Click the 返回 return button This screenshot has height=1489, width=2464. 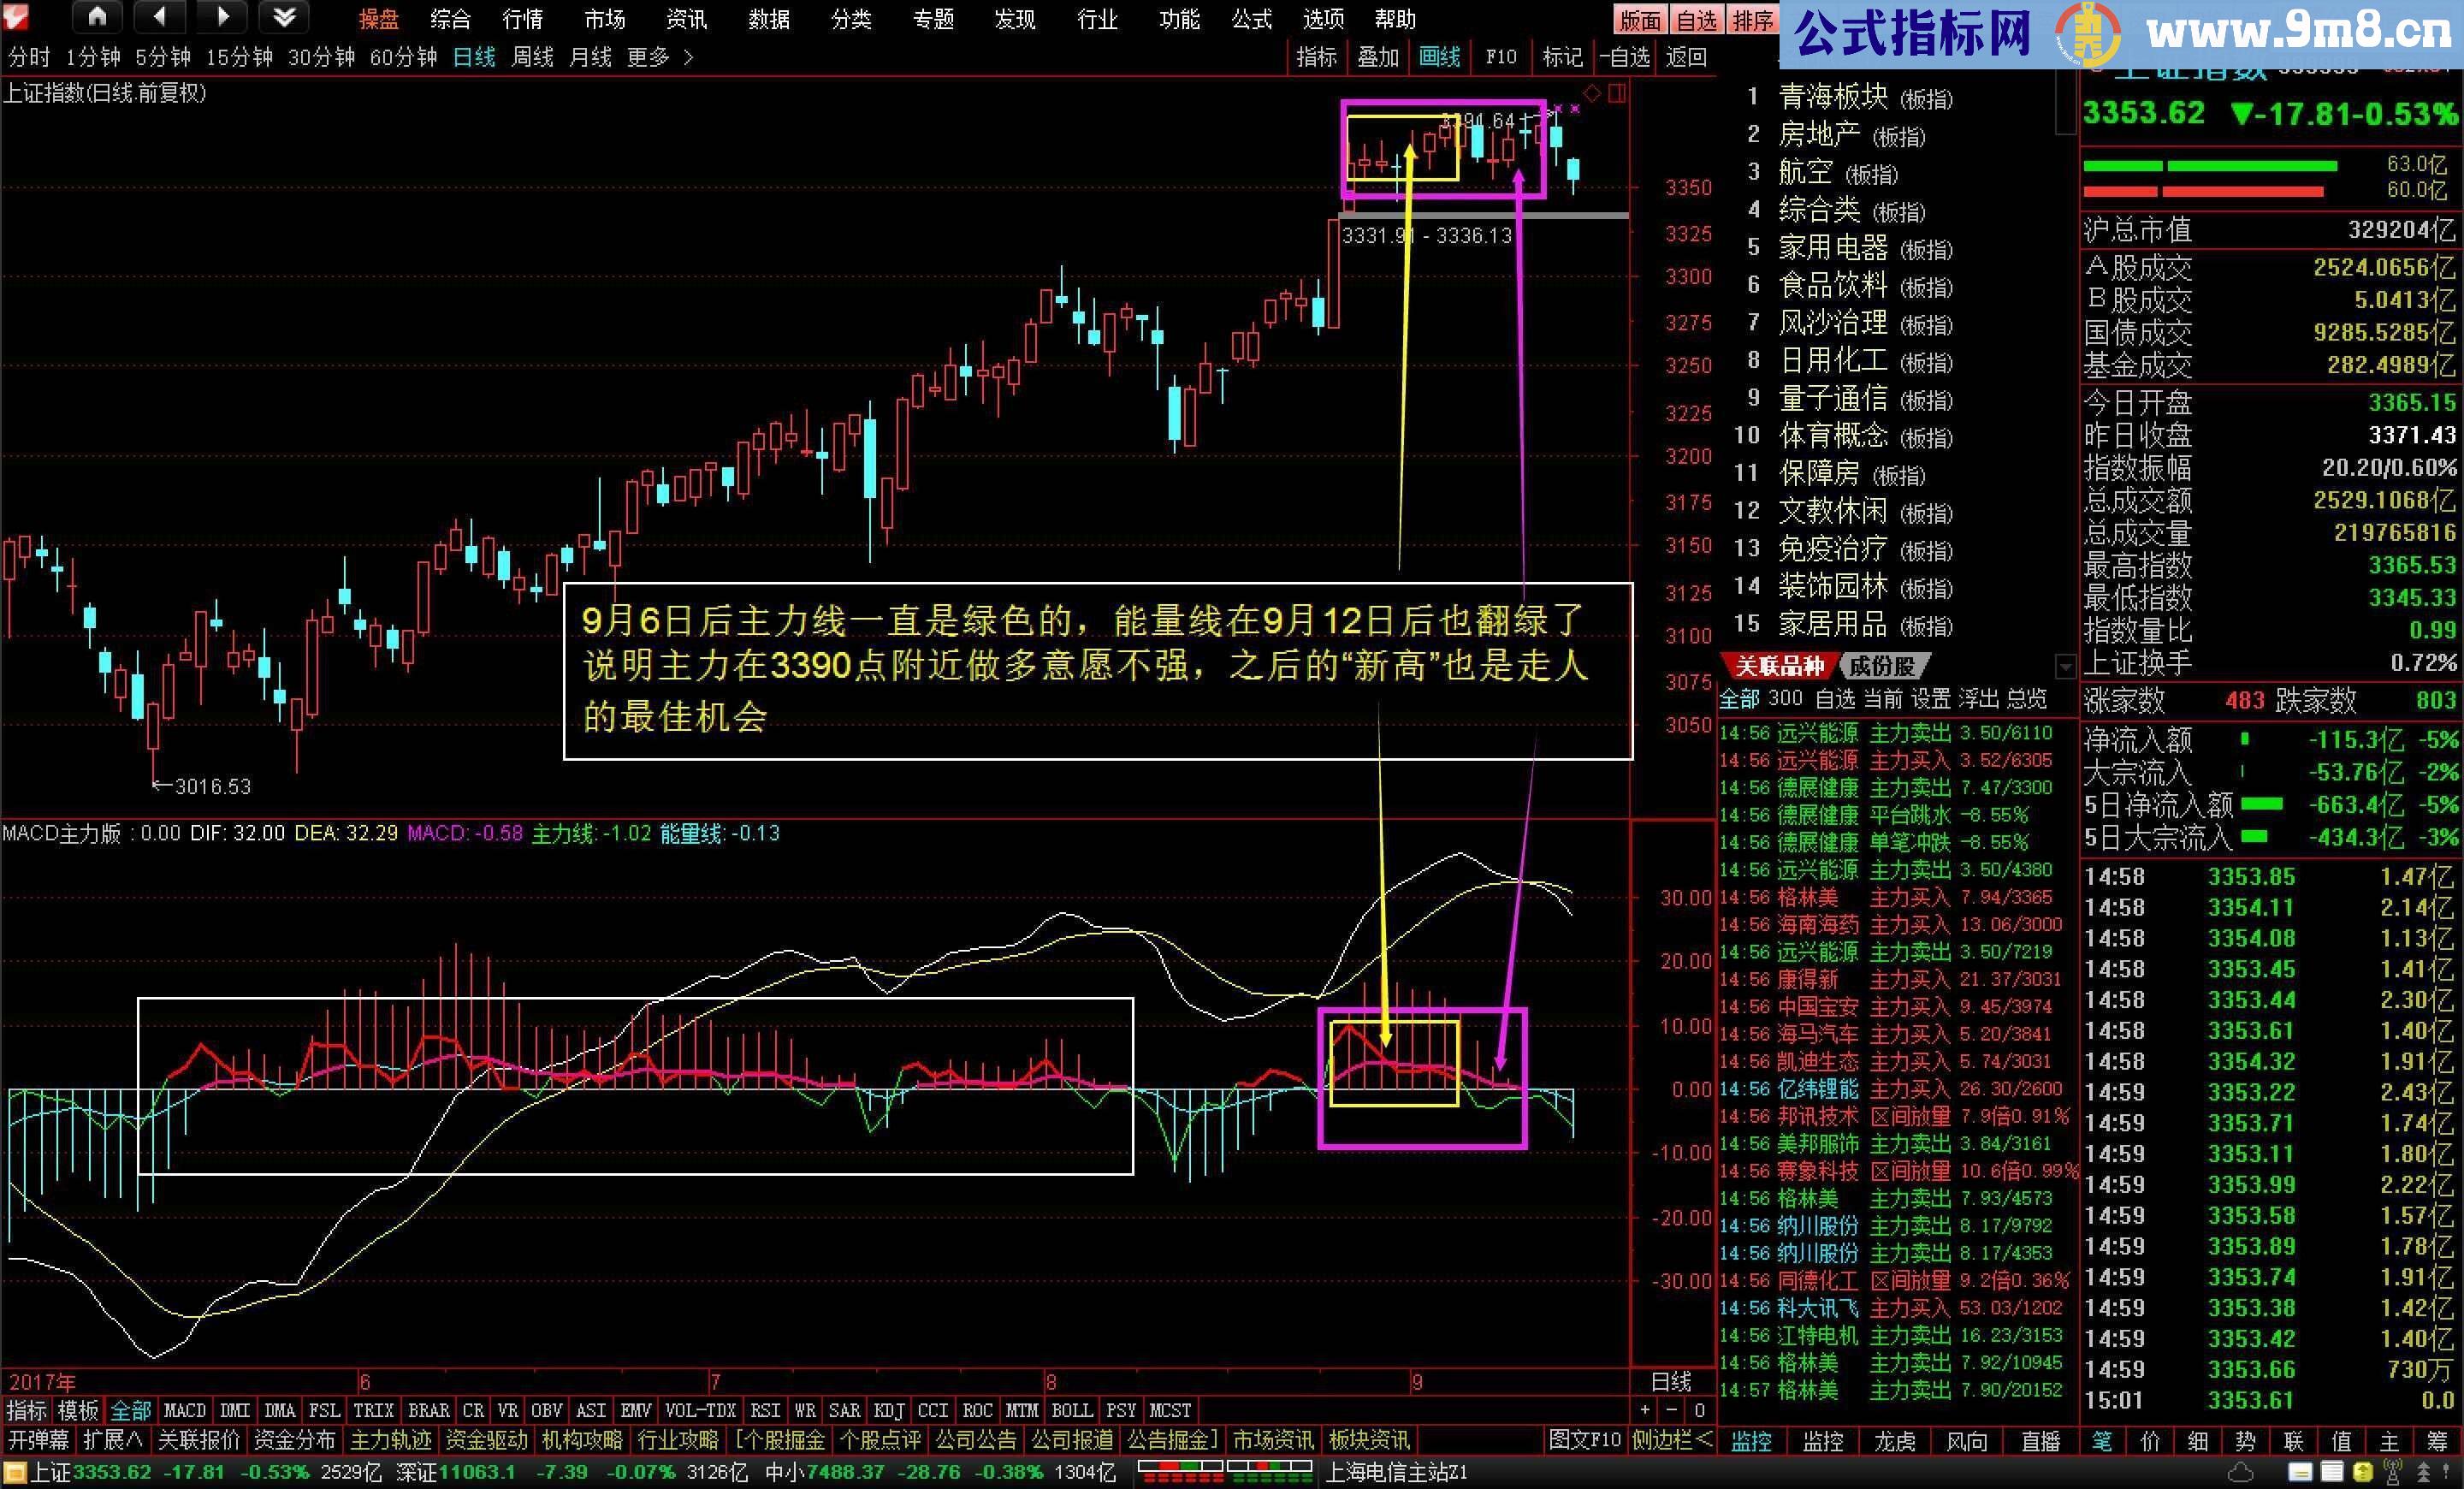pyautogui.click(x=1686, y=57)
